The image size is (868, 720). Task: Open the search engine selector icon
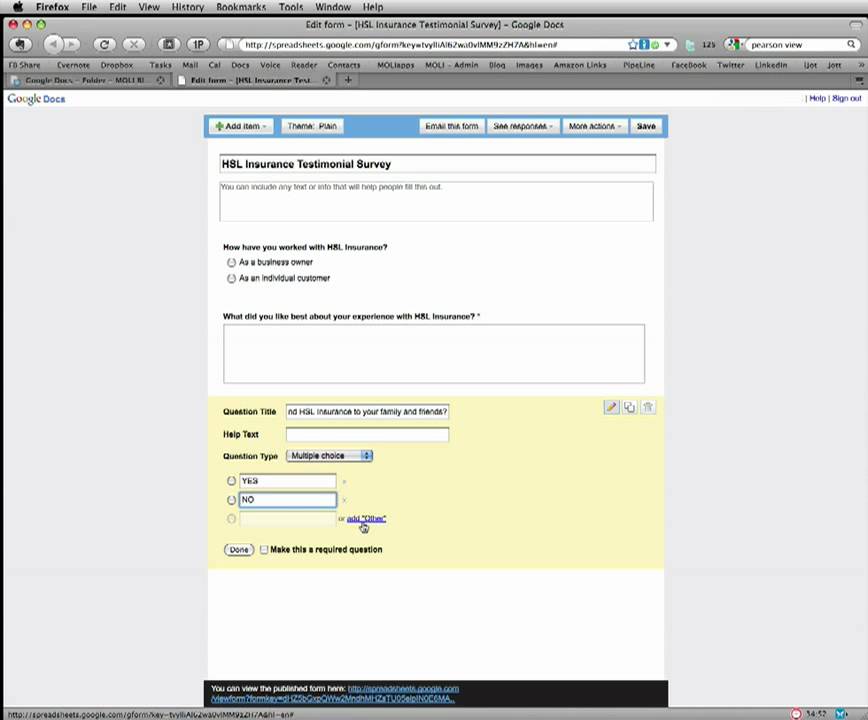click(x=733, y=44)
